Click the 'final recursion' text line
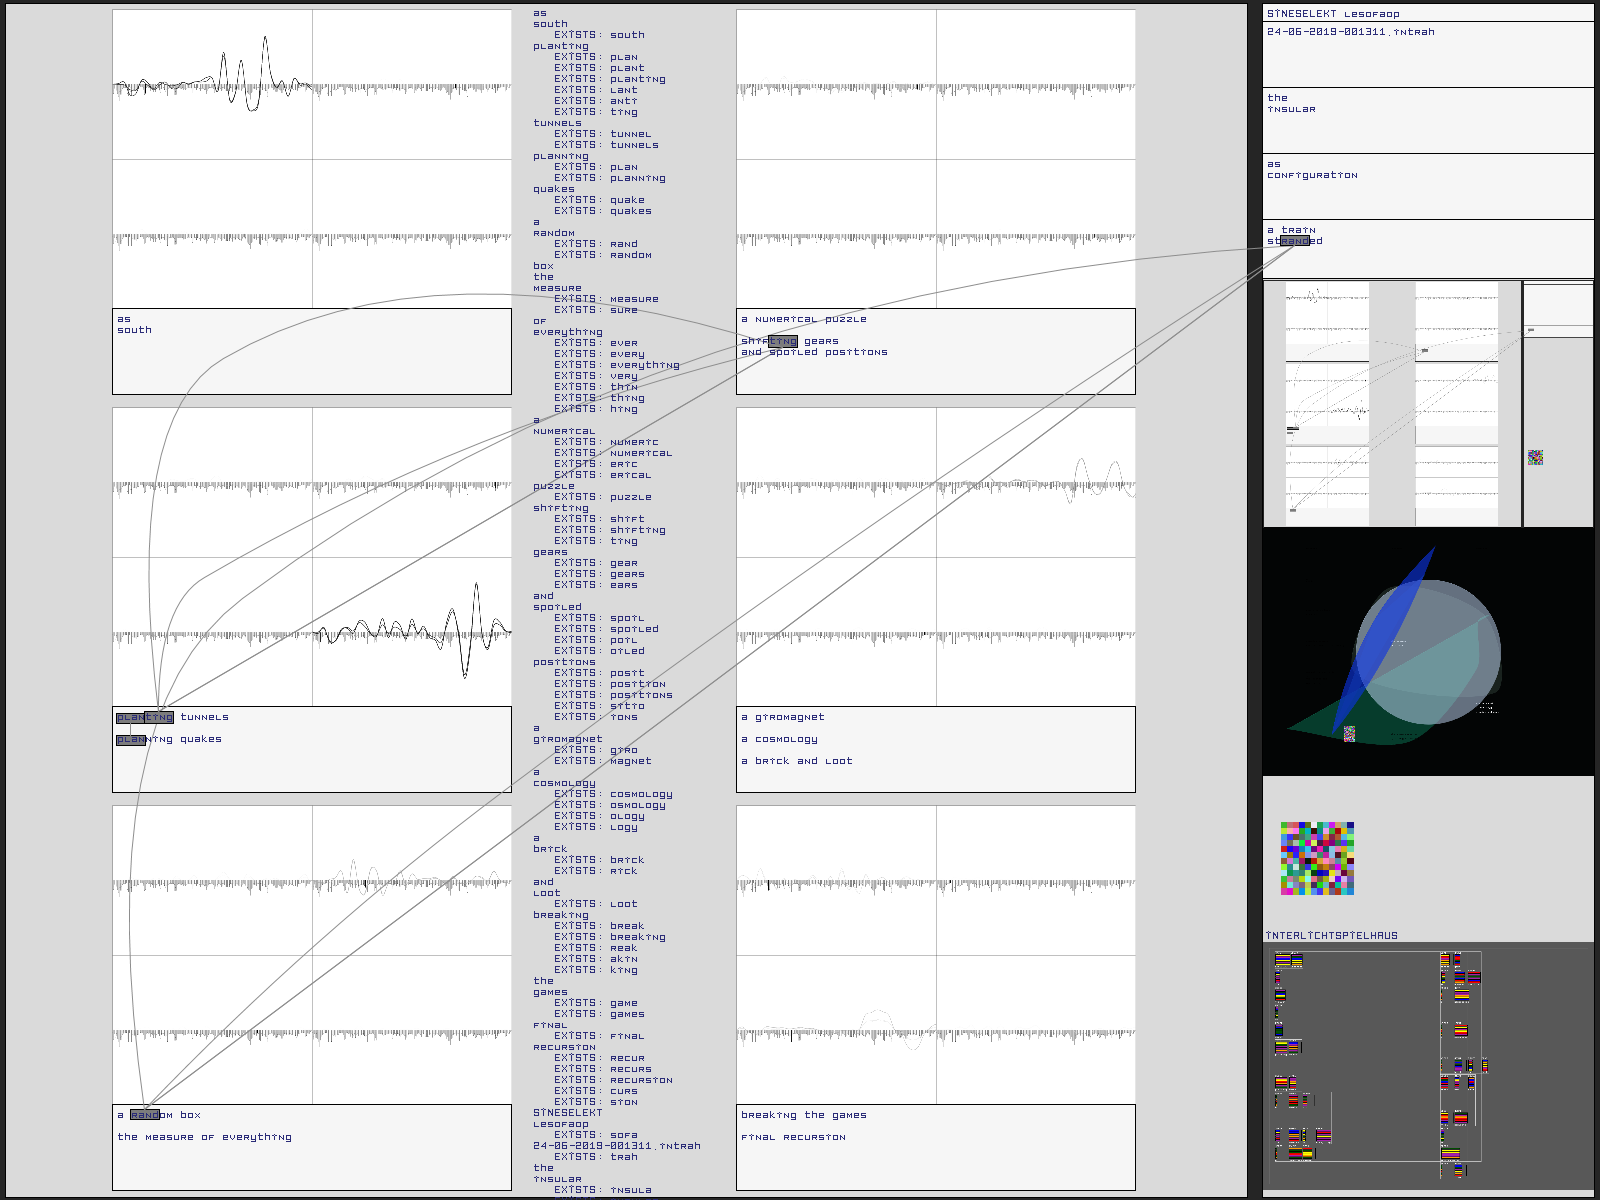The height and width of the screenshot is (1200, 1600). [x=793, y=1137]
